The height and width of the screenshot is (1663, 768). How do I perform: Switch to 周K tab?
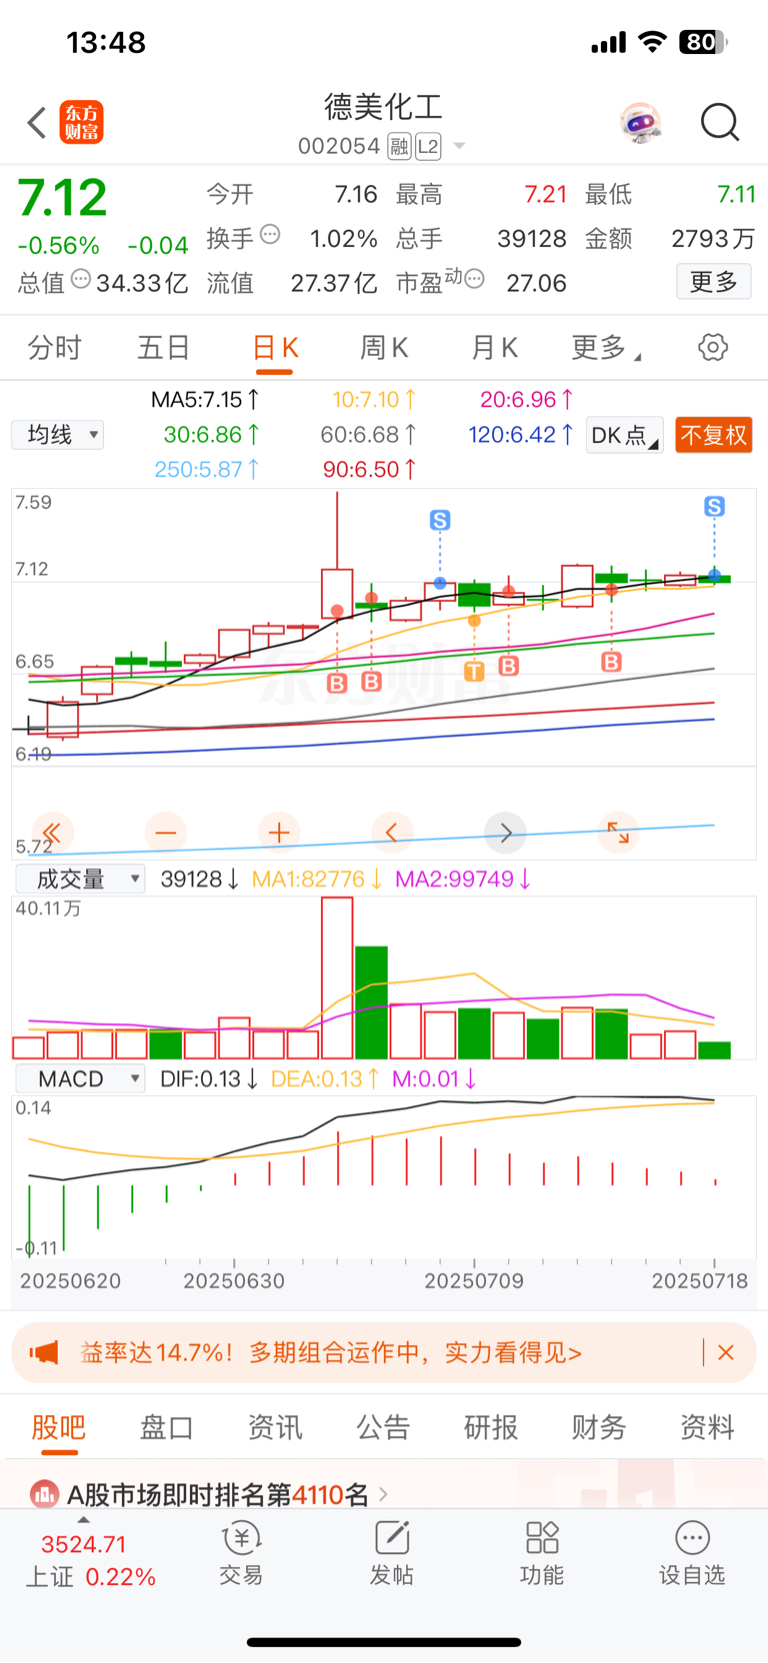384,347
